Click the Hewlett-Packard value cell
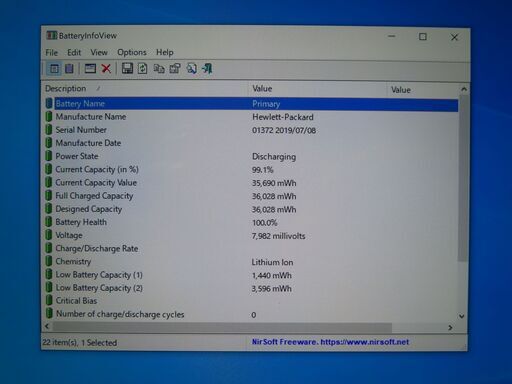This screenshot has height=384, width=512. click(283, 117)
